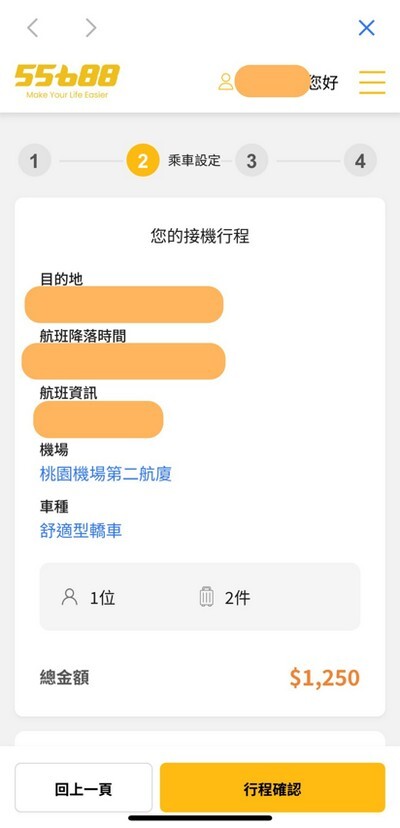The height and width of the screenshot is (828, 400).
Task: Tap the browser back arrow
Action: click(x=33, y=28)
